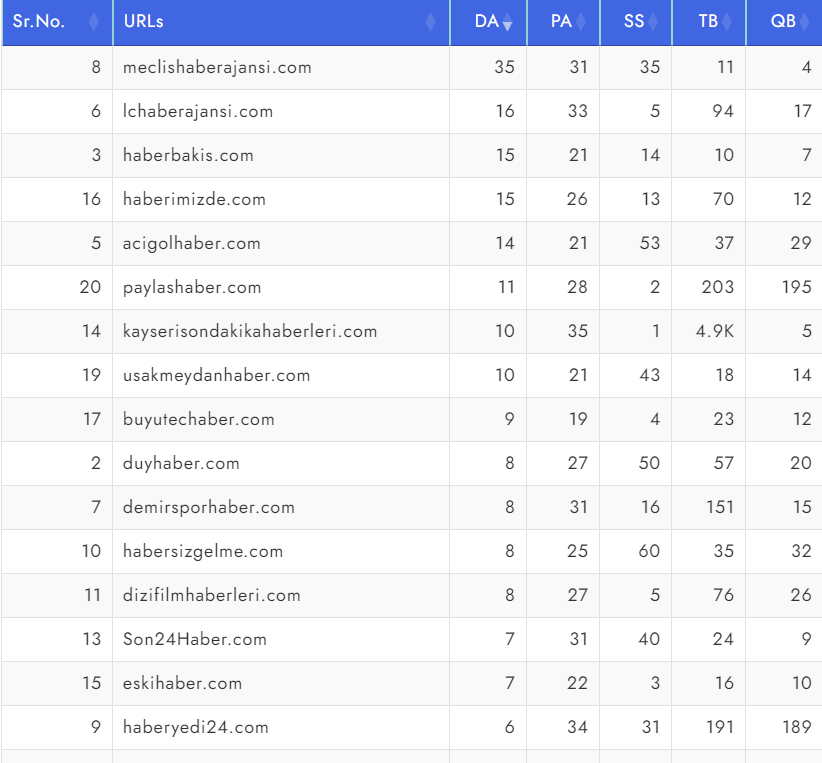Viewport: 822px width, 763px height.
Task: Select the usakmeydanhaber.com entry
Action: tap(216, 376)
